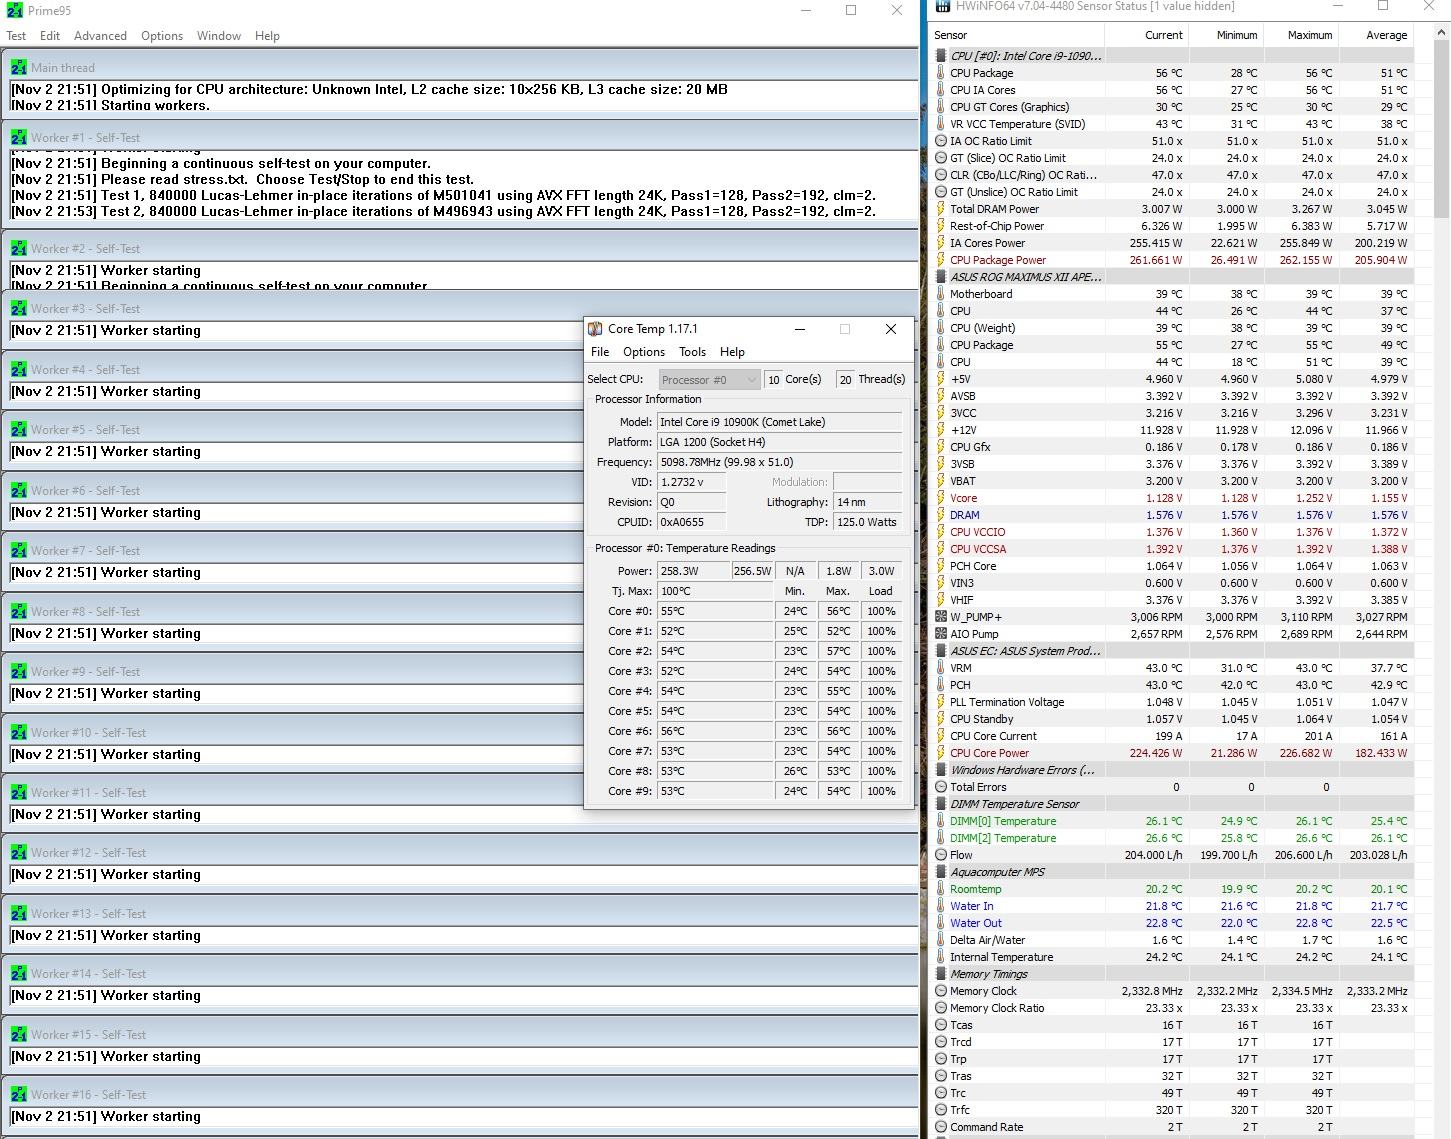Click the Worker #2 Self-Test window icon
1451x1139 pixels.
point(19,249)
